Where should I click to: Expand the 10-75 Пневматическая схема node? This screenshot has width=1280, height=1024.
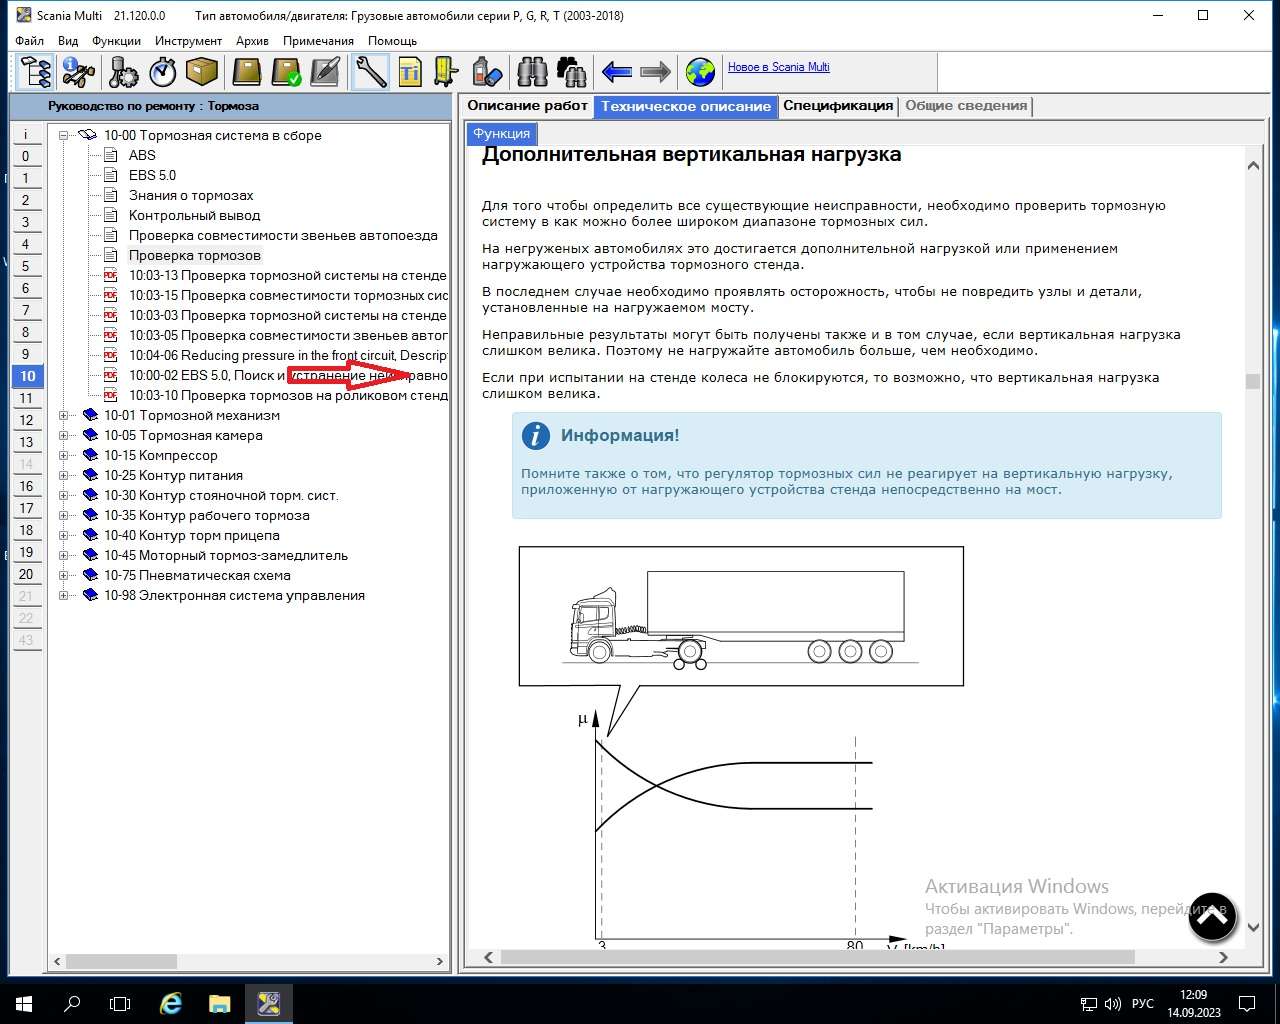tap(64, 575)
